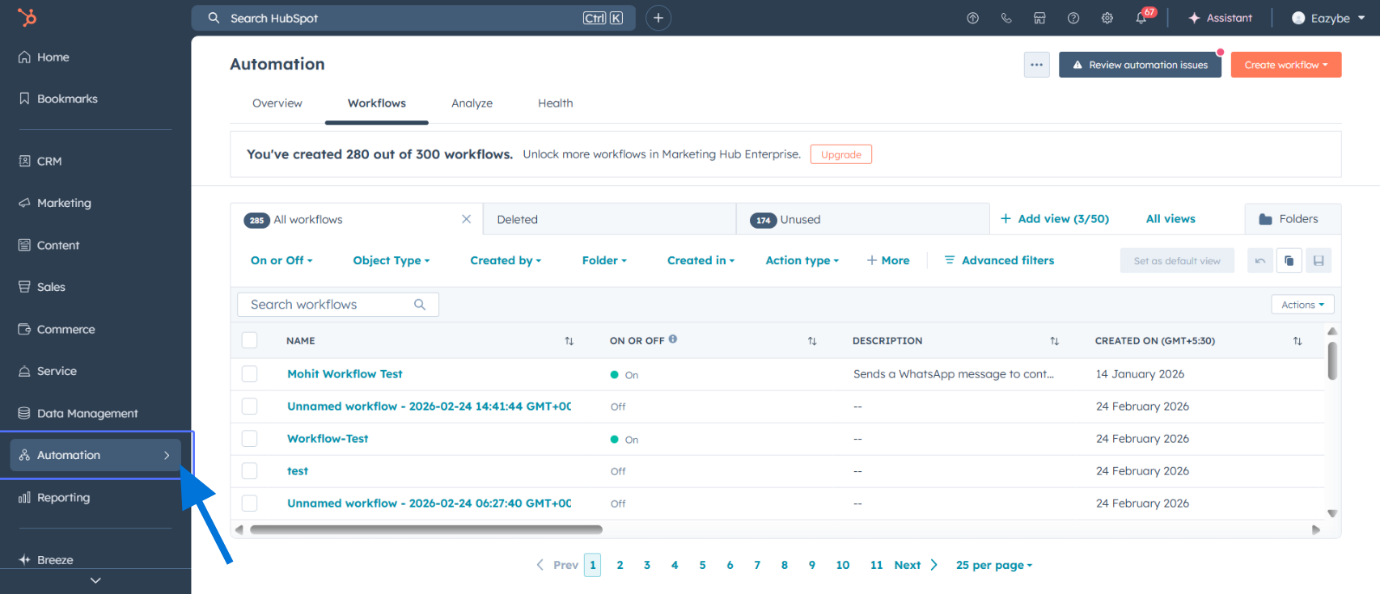Open the Deleted view tab
Viewport: 1380px width, 594px height.
click(x=609, y=220)
